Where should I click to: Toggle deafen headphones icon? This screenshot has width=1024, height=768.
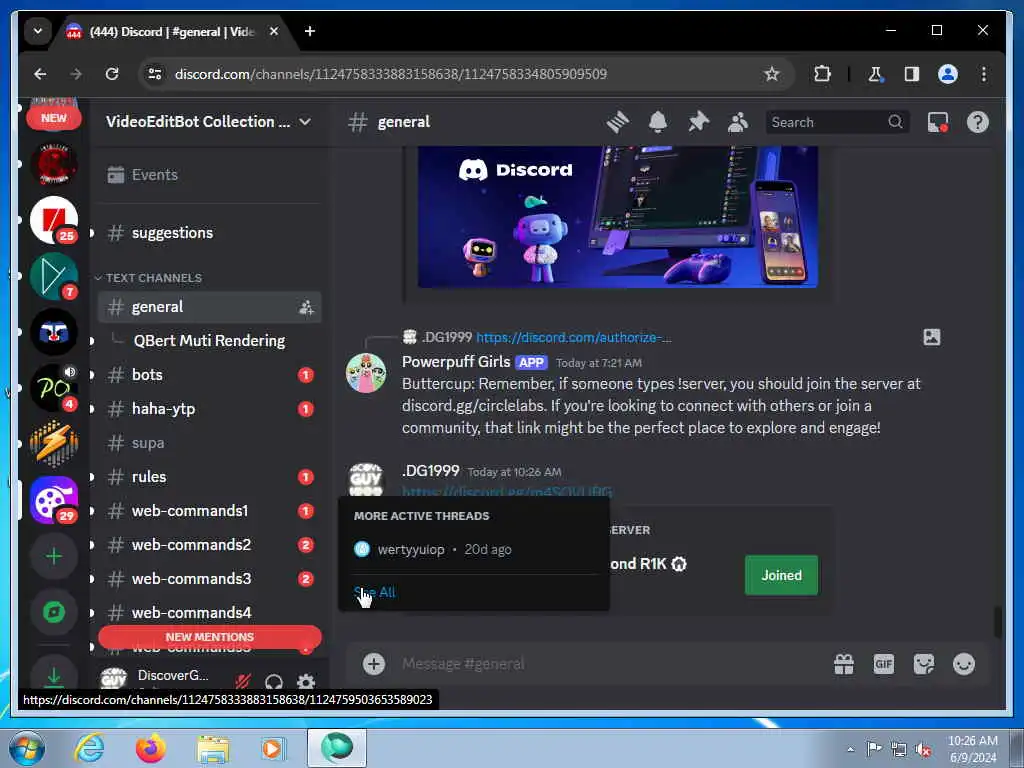[x=274, y=682]
